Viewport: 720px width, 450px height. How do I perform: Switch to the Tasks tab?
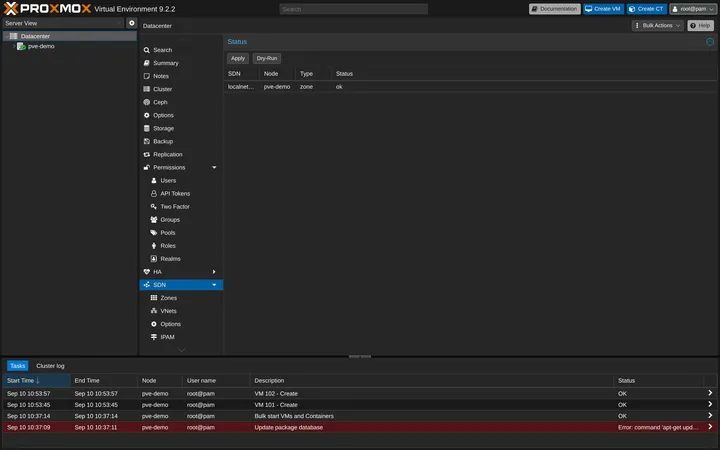[x=17, y=366]
